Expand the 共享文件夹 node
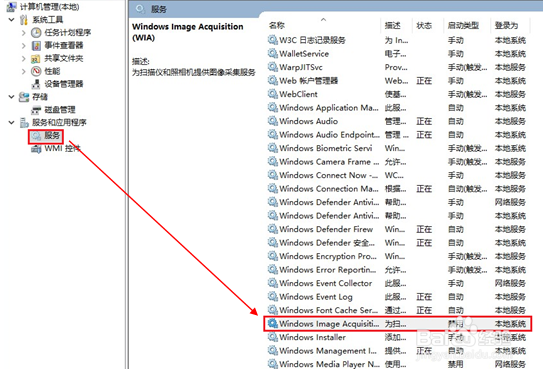543x374 pixels. coord(24,59)
